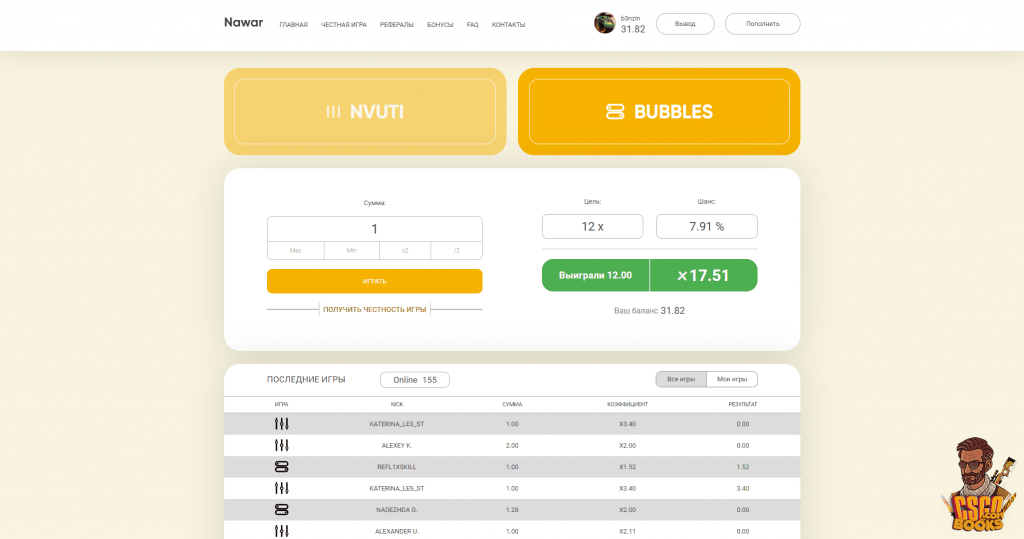Click the Online 155 counter
The width and height of the screenshot is (1024, 539).
(x=415, y=380)
